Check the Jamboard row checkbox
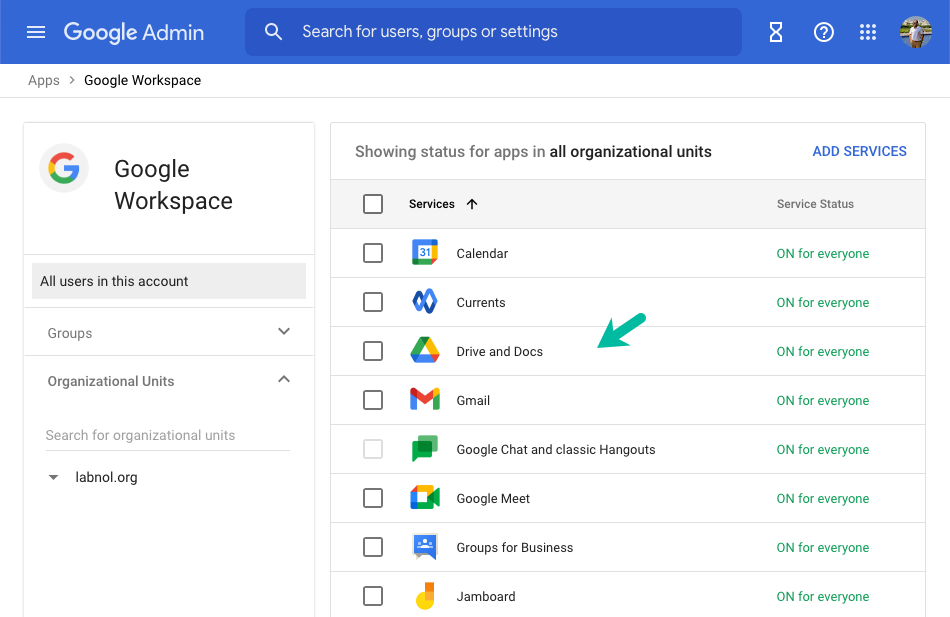The image size is (950, 617). 373,596
